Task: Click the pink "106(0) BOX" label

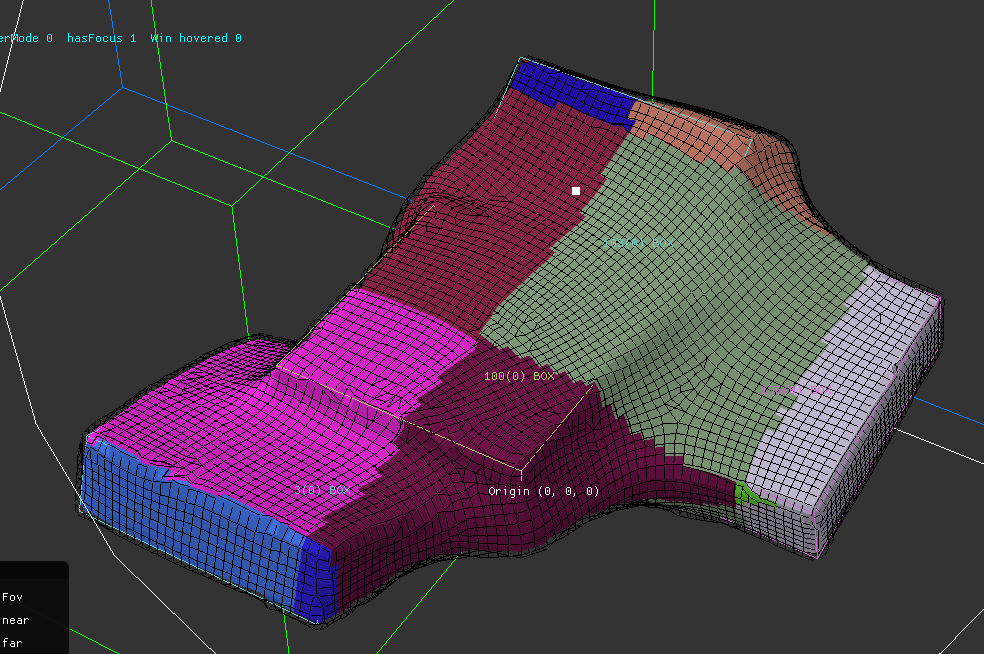Action: 797,388
